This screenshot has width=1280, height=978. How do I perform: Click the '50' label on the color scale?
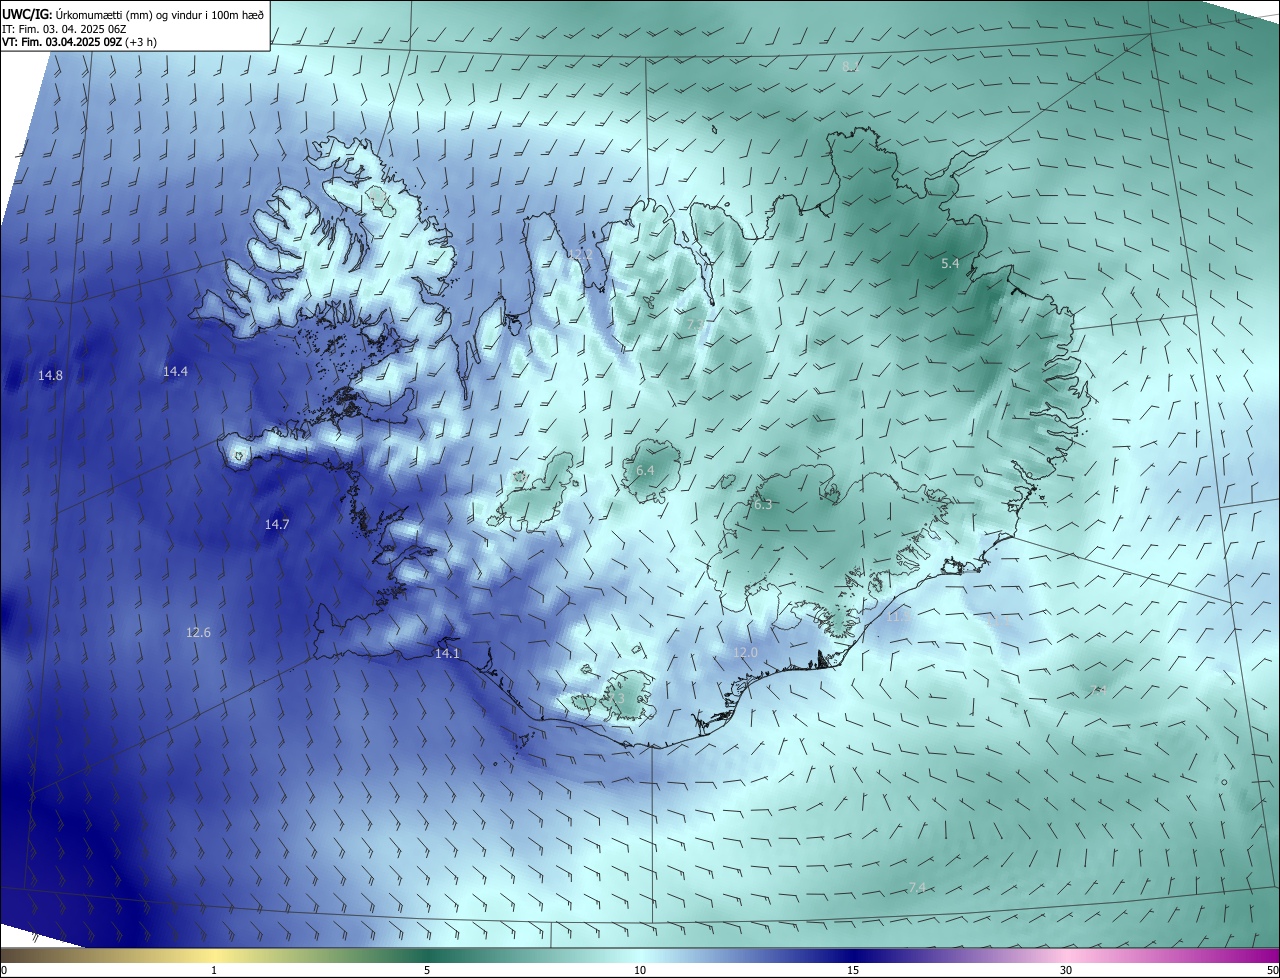(1272, 971)
